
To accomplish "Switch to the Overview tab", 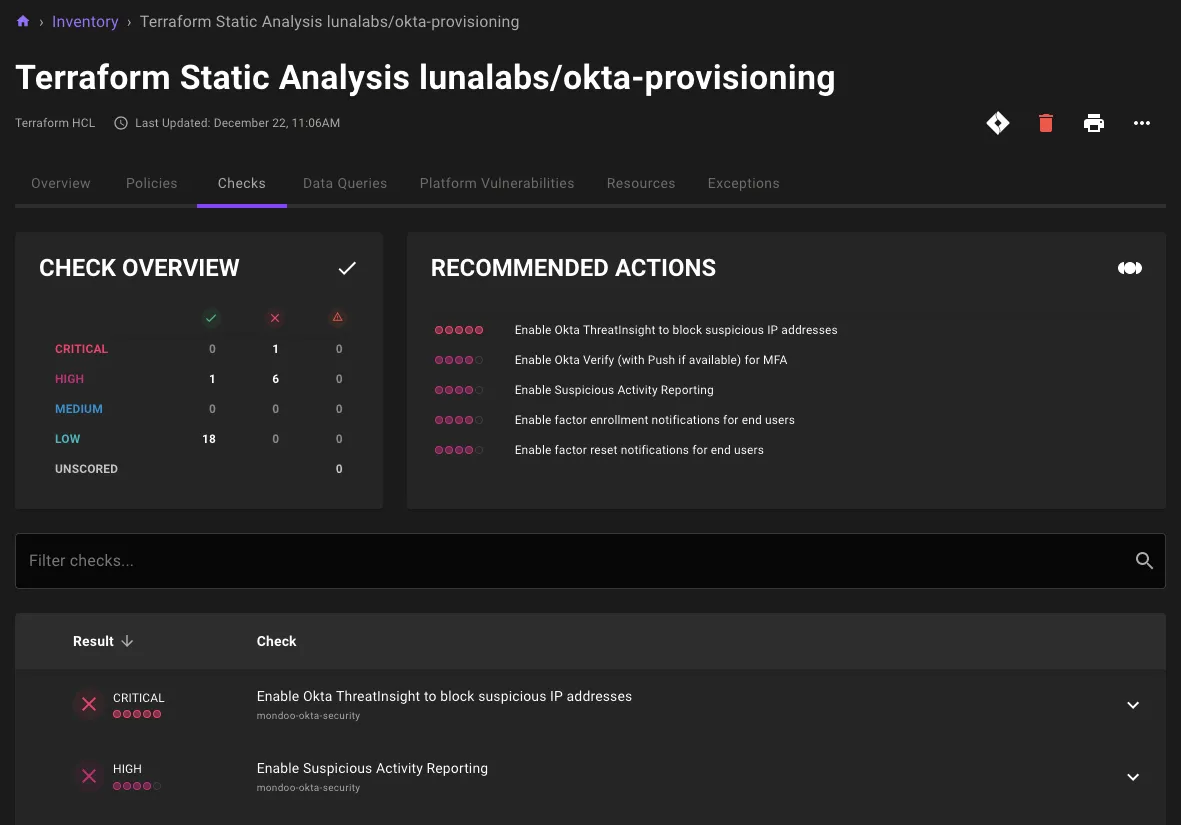I will 60,183.
